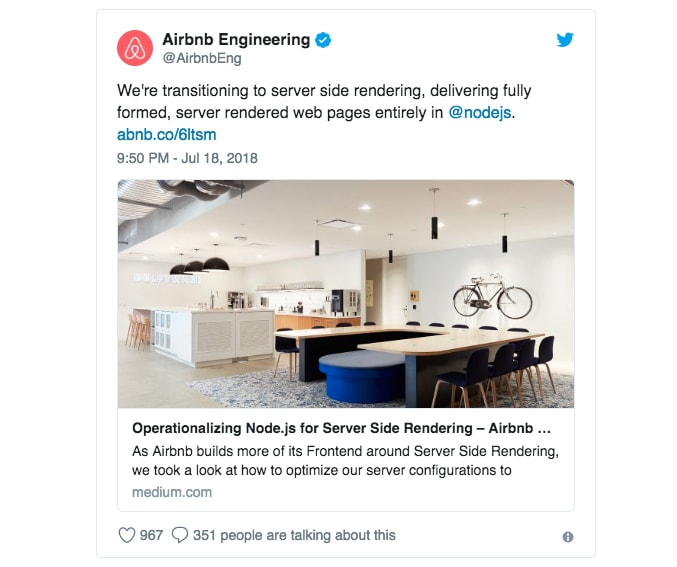Click the 967 likes count
This screenshot has height=567, width=677.
151,535
